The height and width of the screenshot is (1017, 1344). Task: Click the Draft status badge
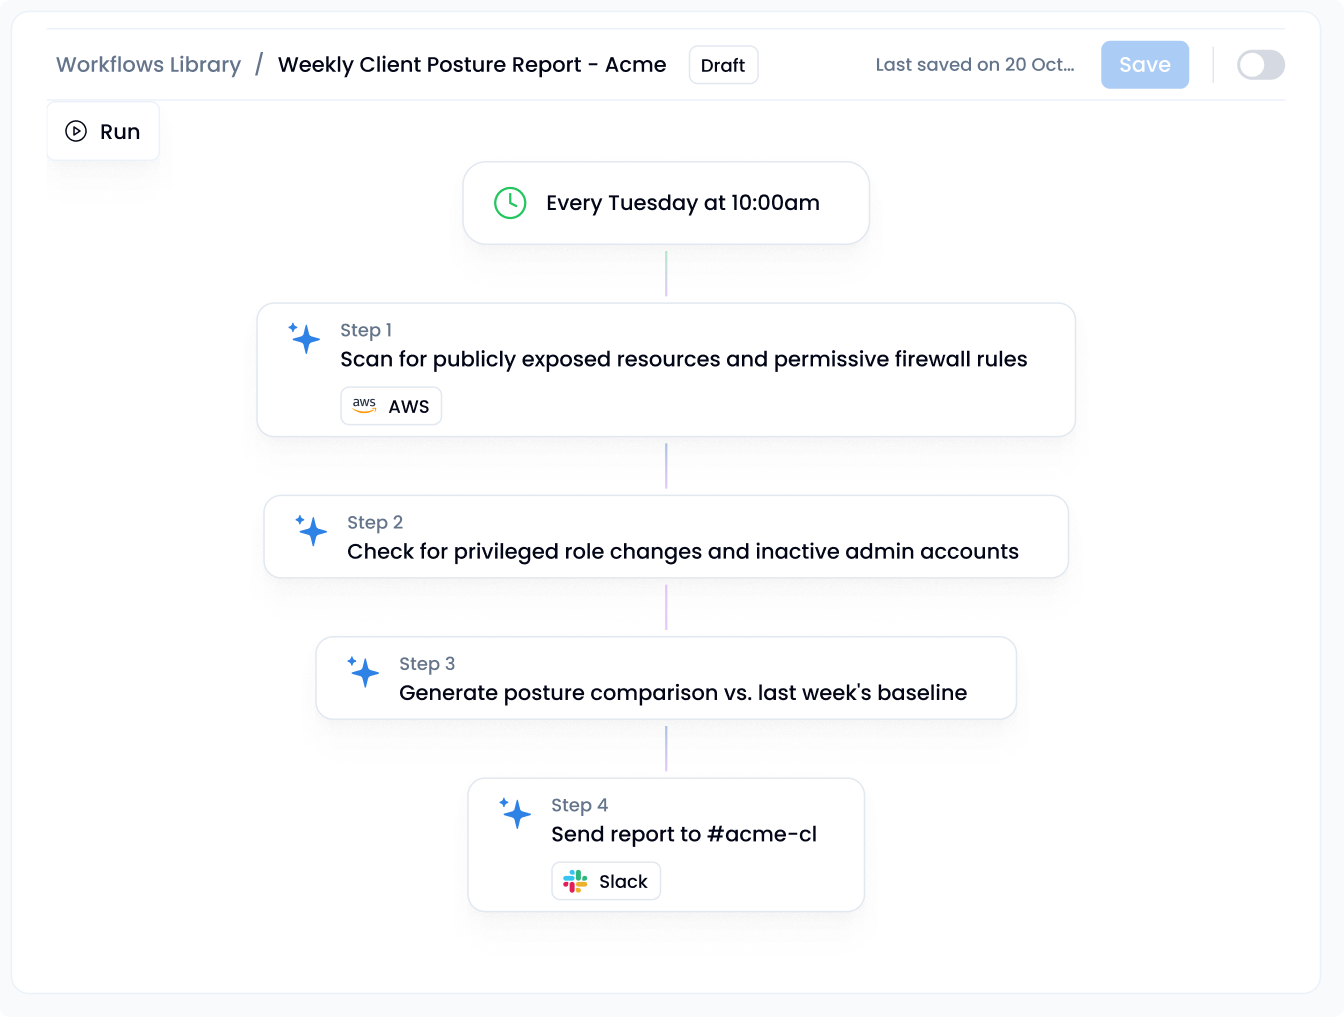pyautogui.click(x=723, y=65)
